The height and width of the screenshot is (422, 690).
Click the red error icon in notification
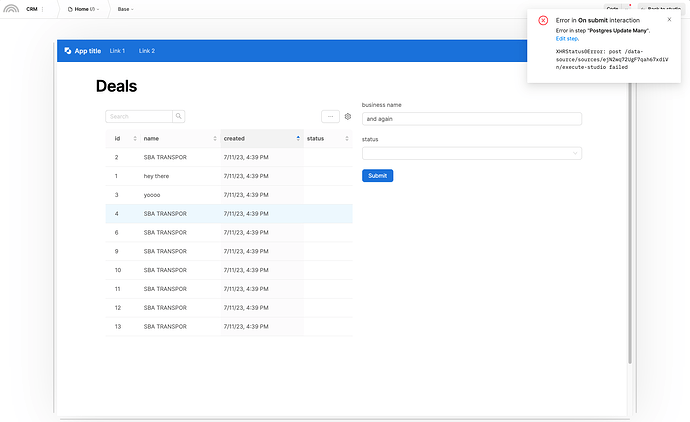coord(543,21)
